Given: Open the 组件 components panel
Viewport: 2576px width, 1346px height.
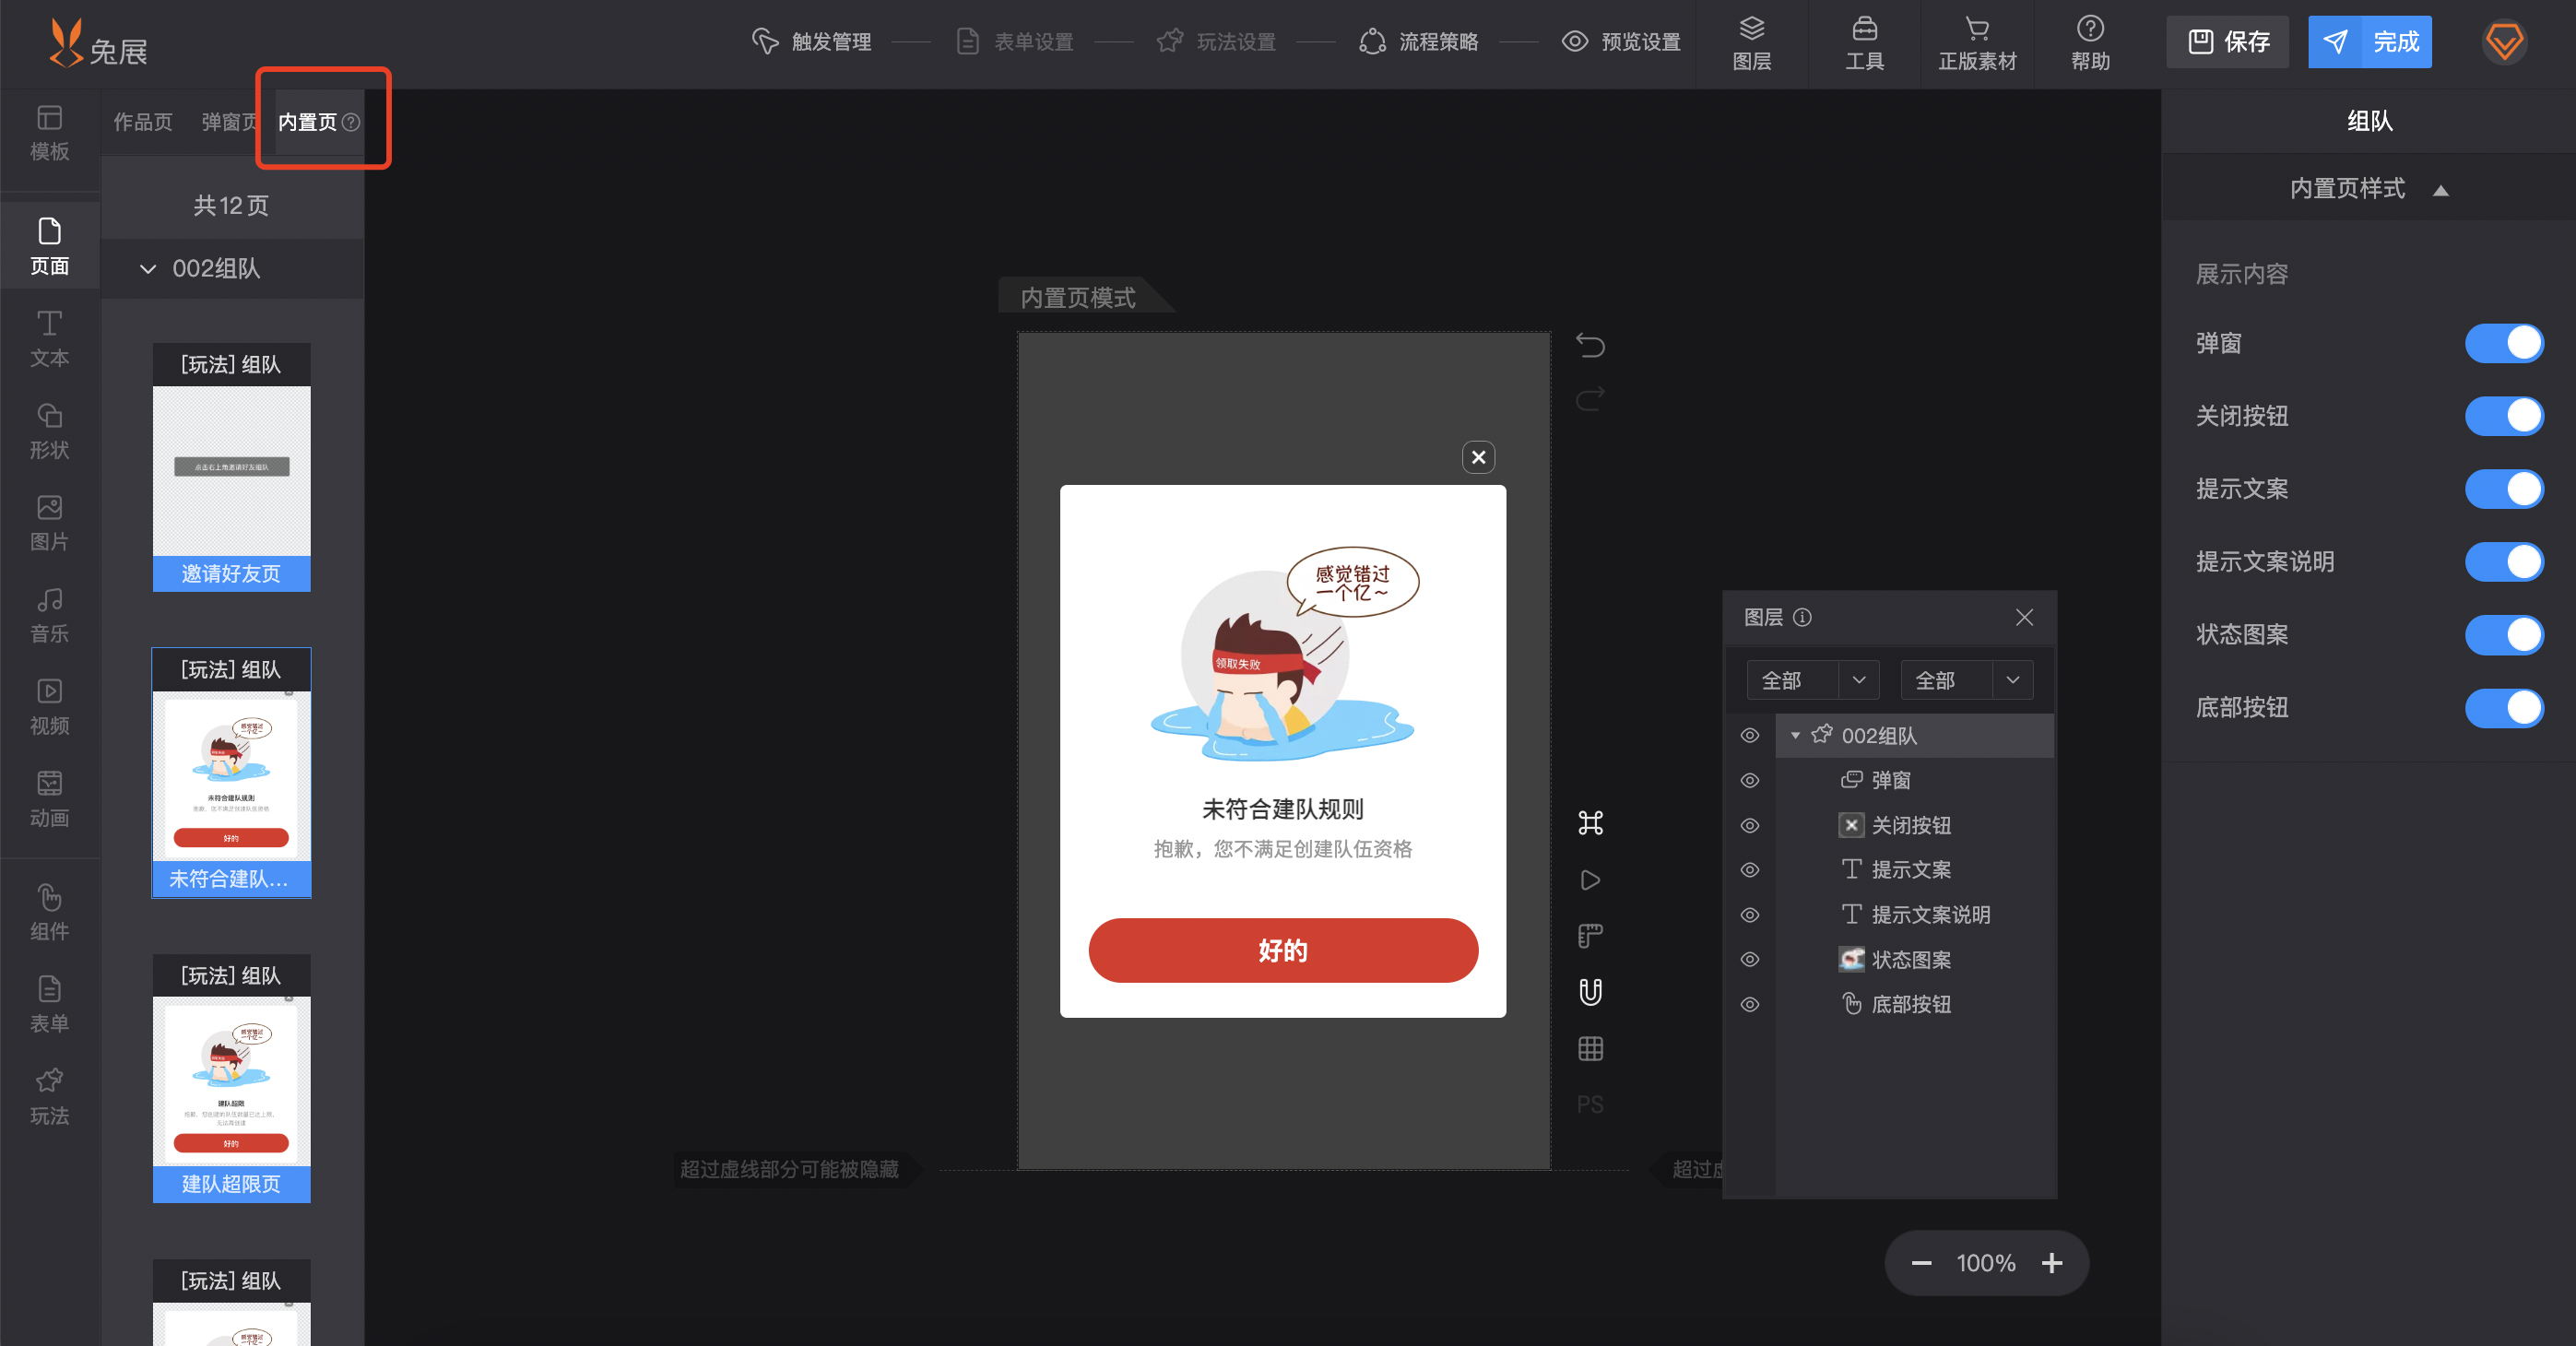Looking at the screenshot, I should (x=49, y=912).
